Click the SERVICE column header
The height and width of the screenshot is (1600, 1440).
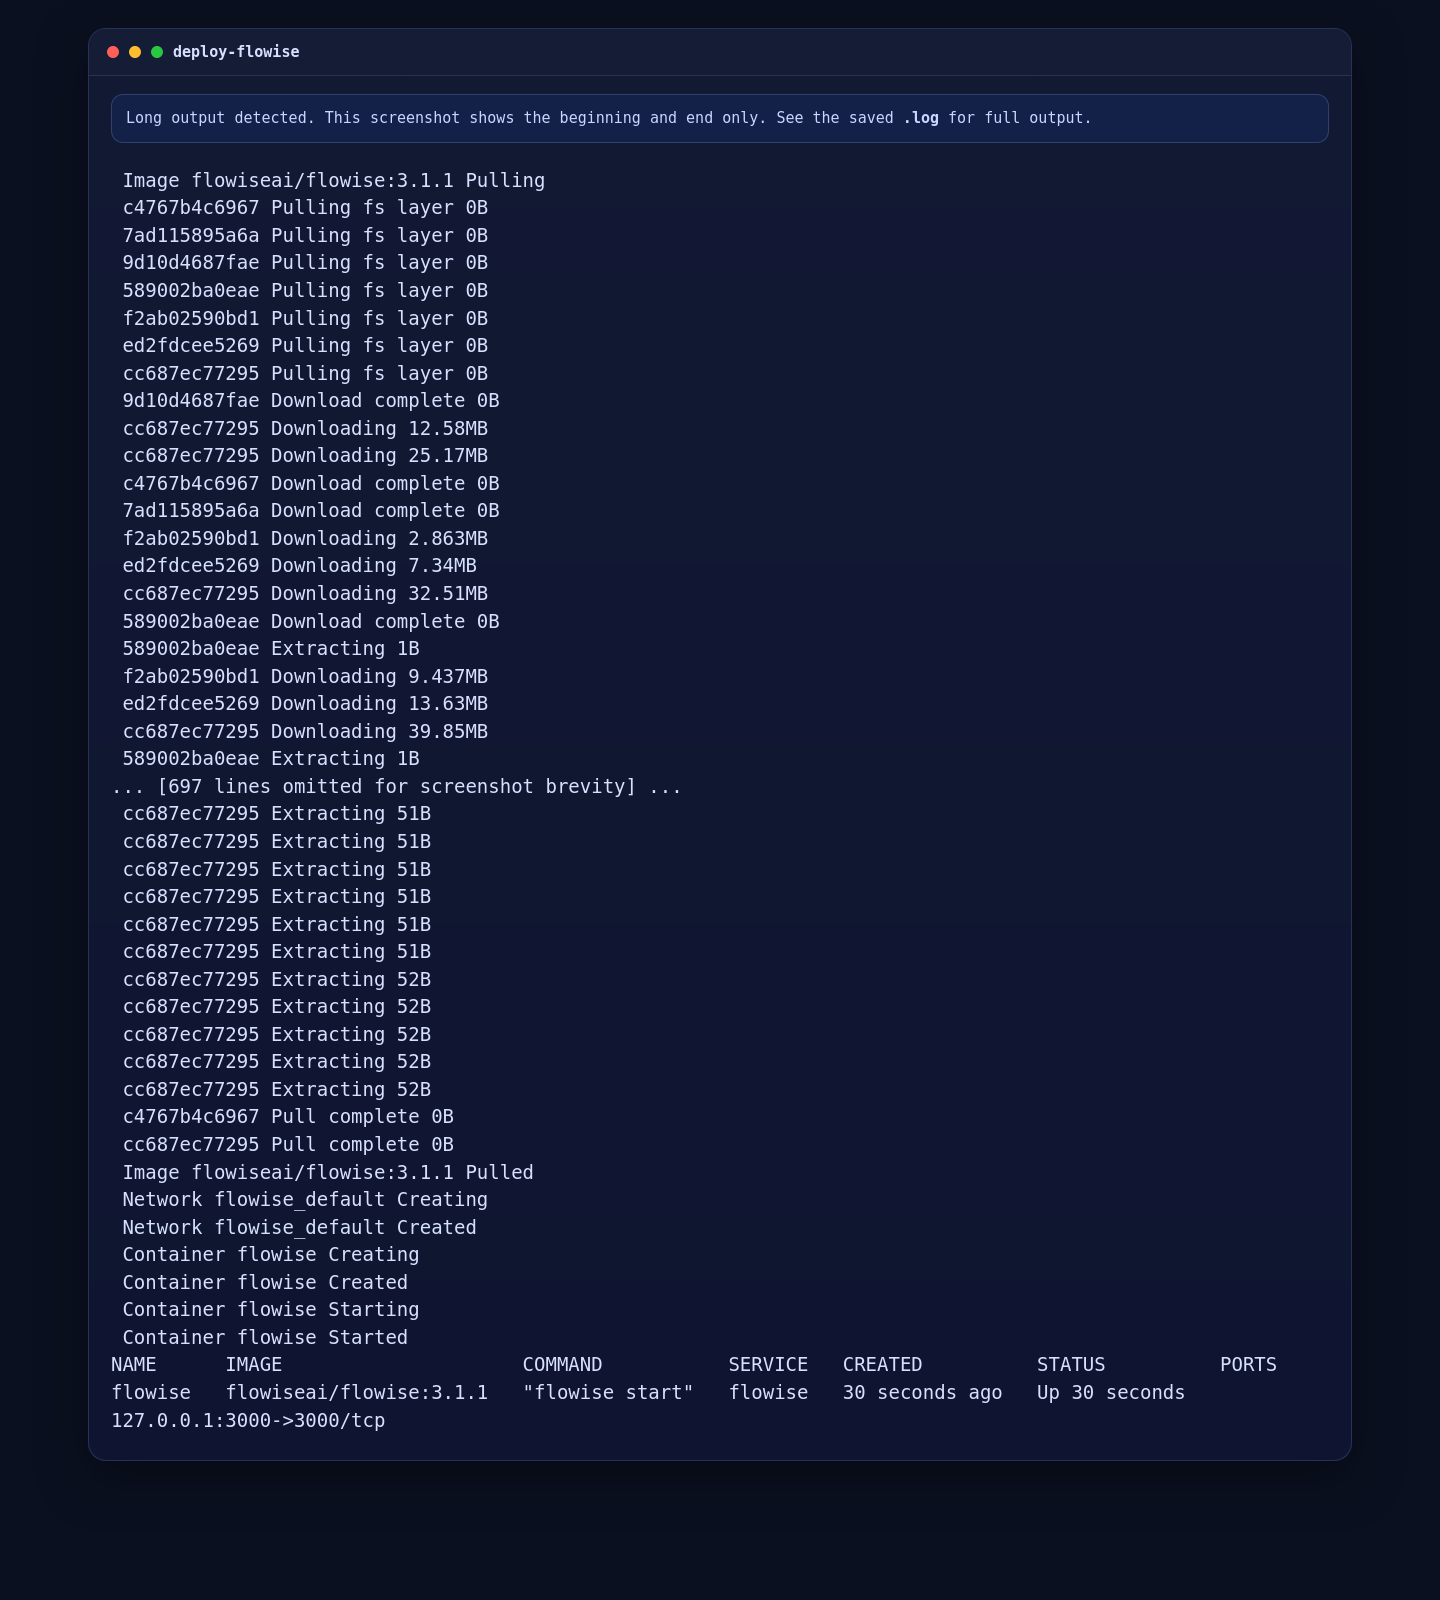point(768,1365)
